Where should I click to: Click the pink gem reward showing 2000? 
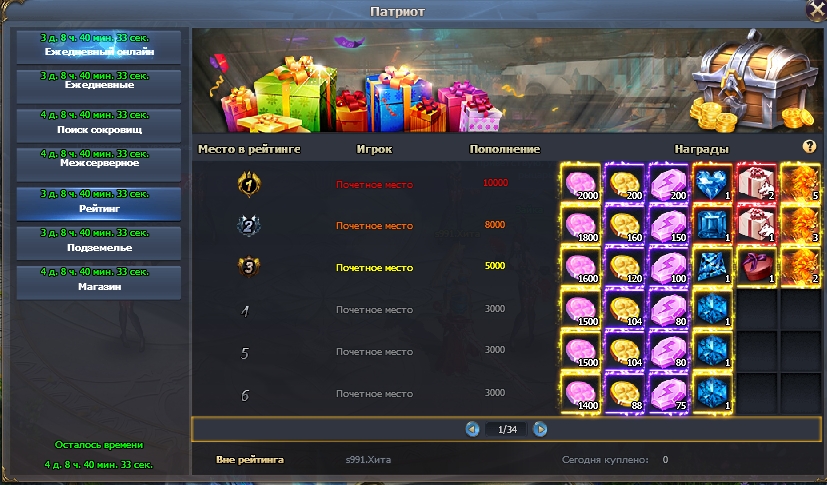(581, 183)
